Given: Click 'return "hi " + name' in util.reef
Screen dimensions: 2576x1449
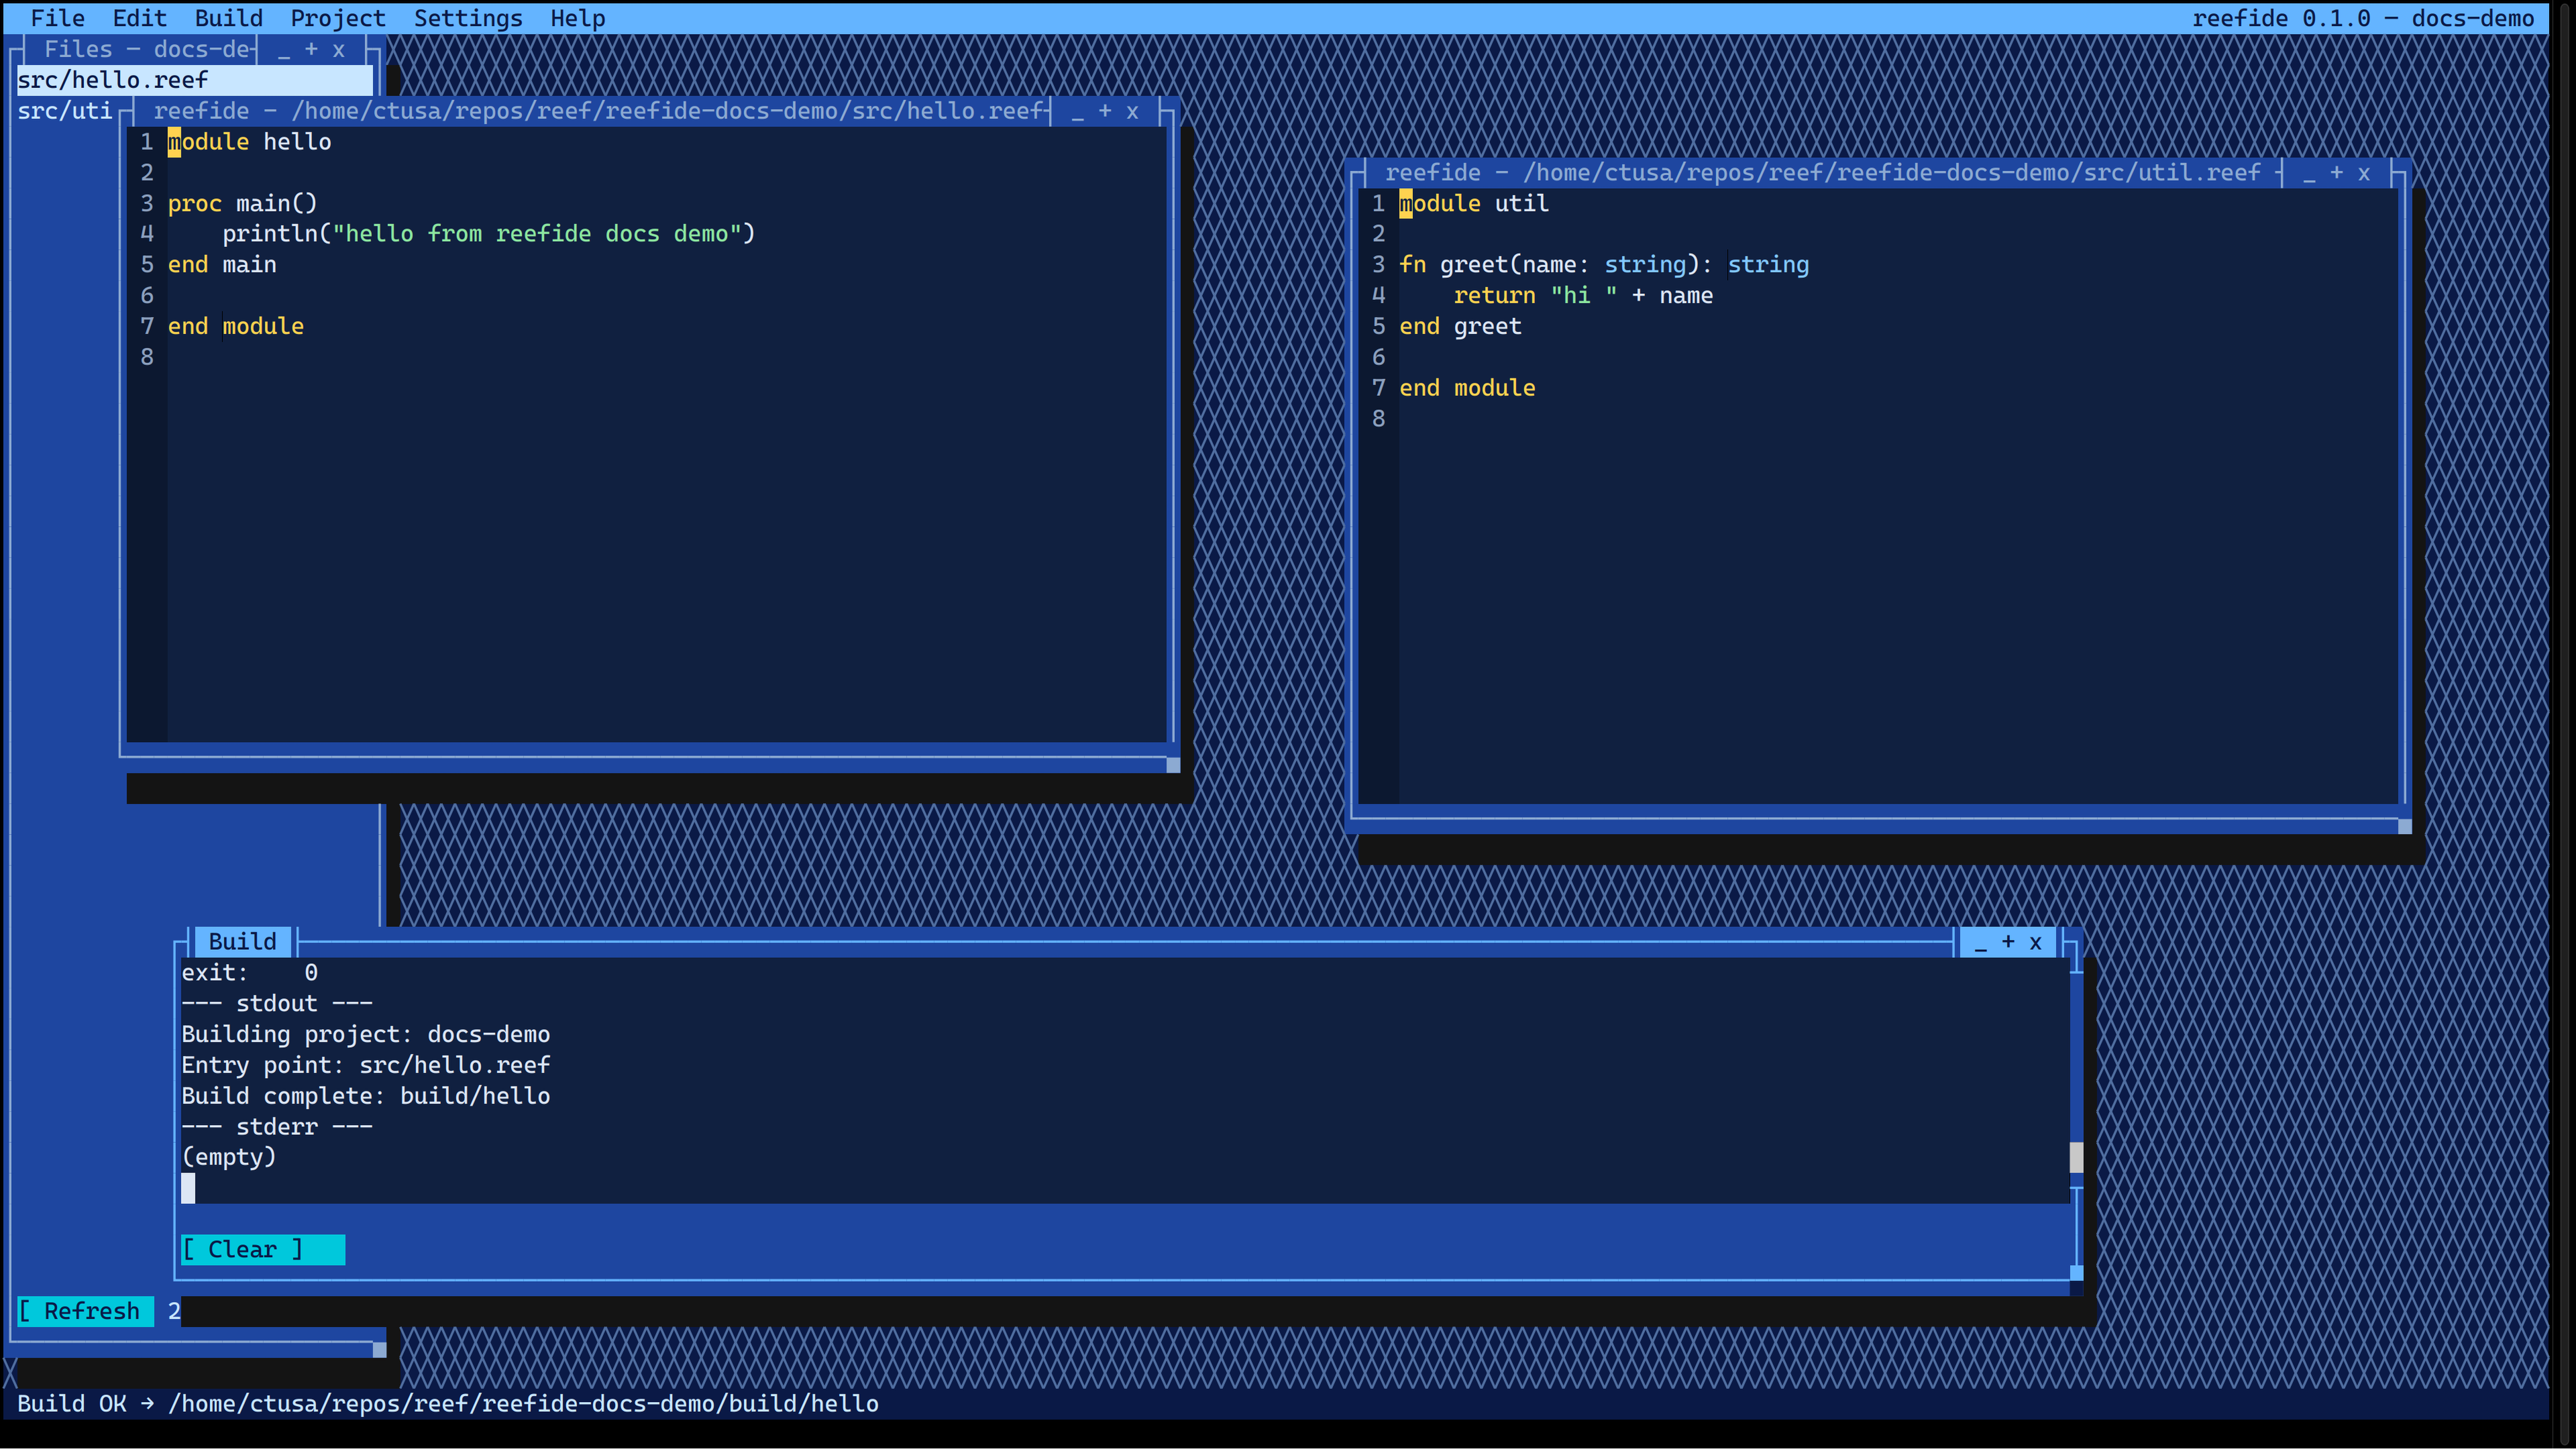Looking at the screenshot, I should 1583,296.
